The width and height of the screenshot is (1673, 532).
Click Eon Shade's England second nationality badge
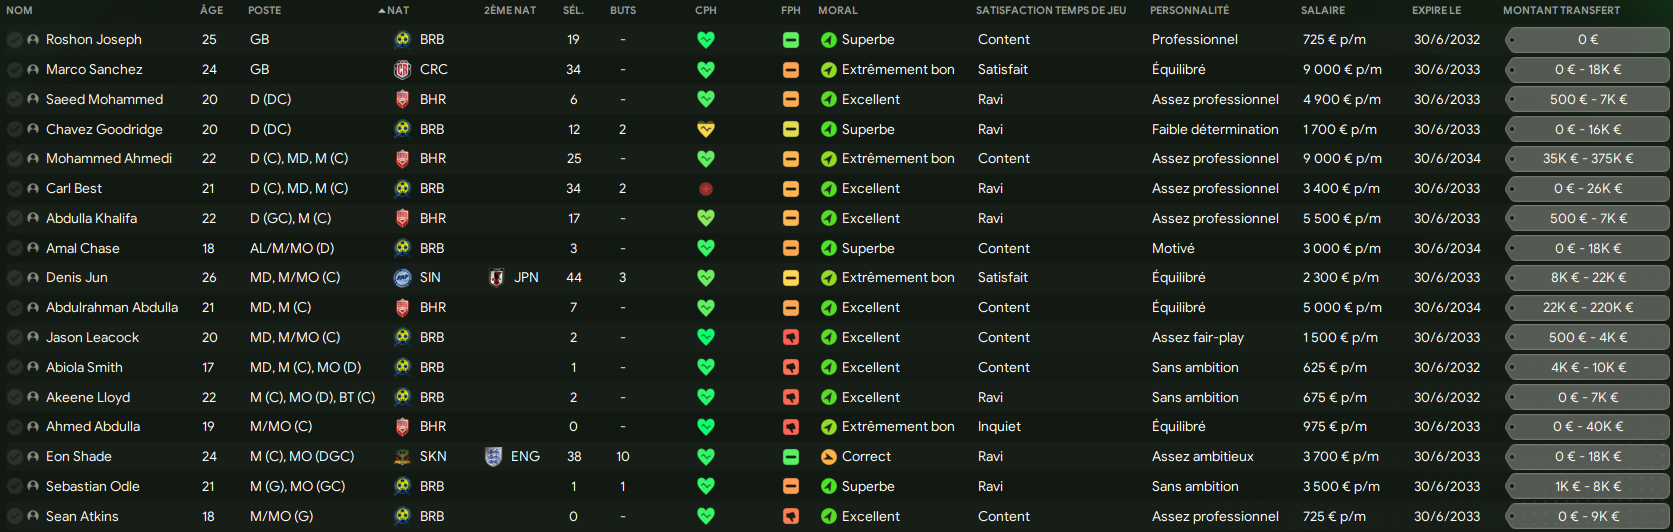pos(493,456)
